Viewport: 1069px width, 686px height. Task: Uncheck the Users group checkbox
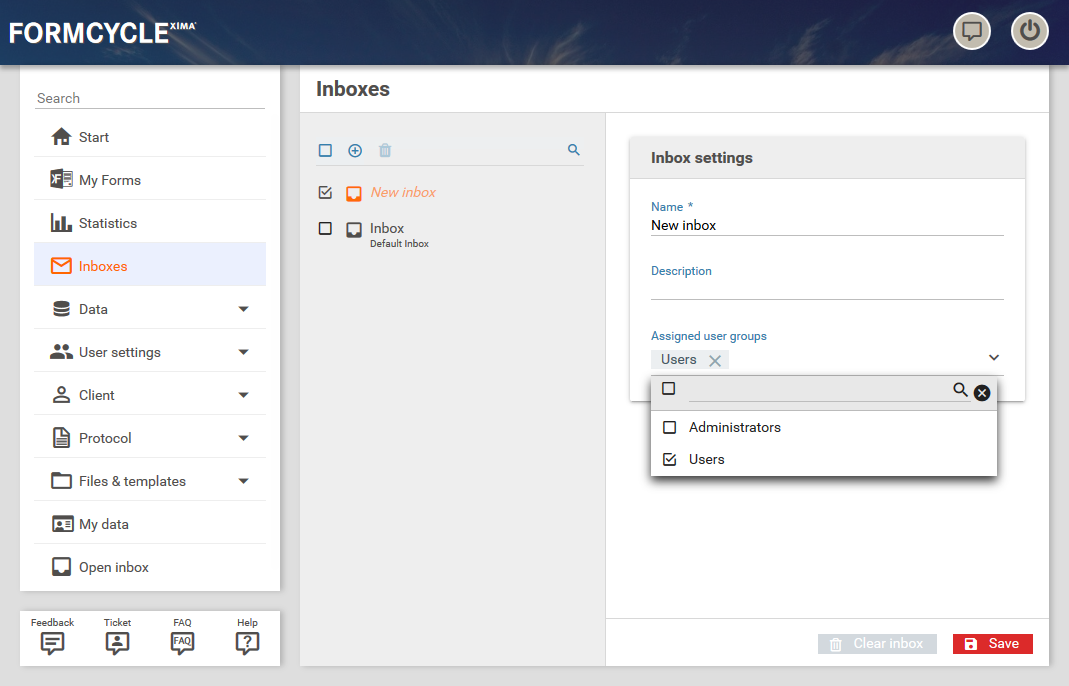coord(670,460)
